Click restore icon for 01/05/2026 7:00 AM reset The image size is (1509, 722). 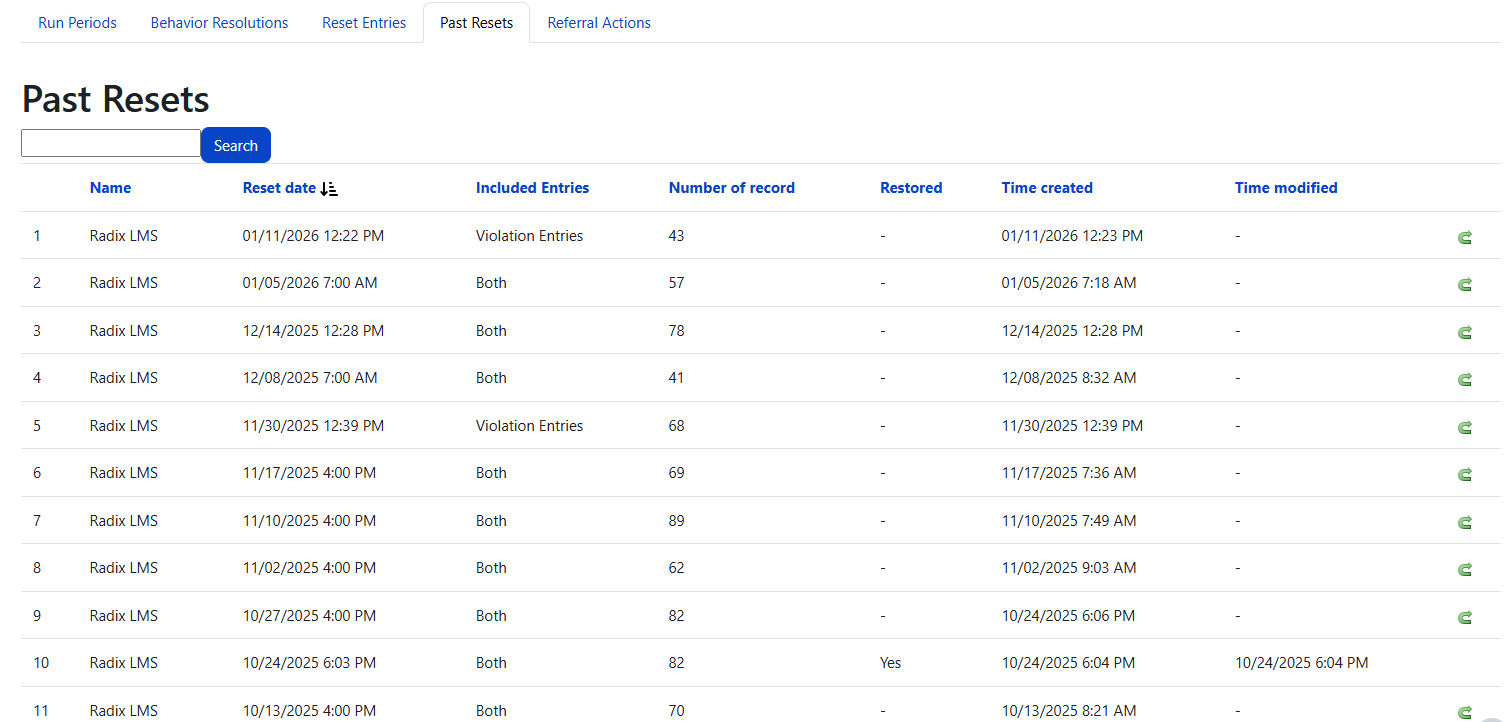tap(1465, 284)
